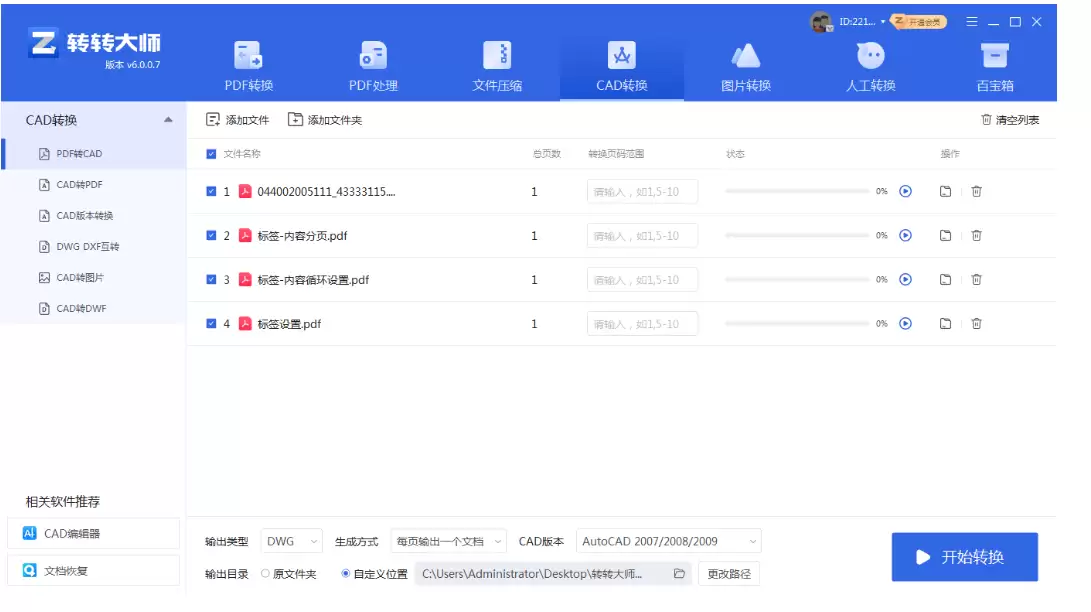Open output folder for 标签-内容分页.pdf

pyautogui.click(x=945, y=236)
